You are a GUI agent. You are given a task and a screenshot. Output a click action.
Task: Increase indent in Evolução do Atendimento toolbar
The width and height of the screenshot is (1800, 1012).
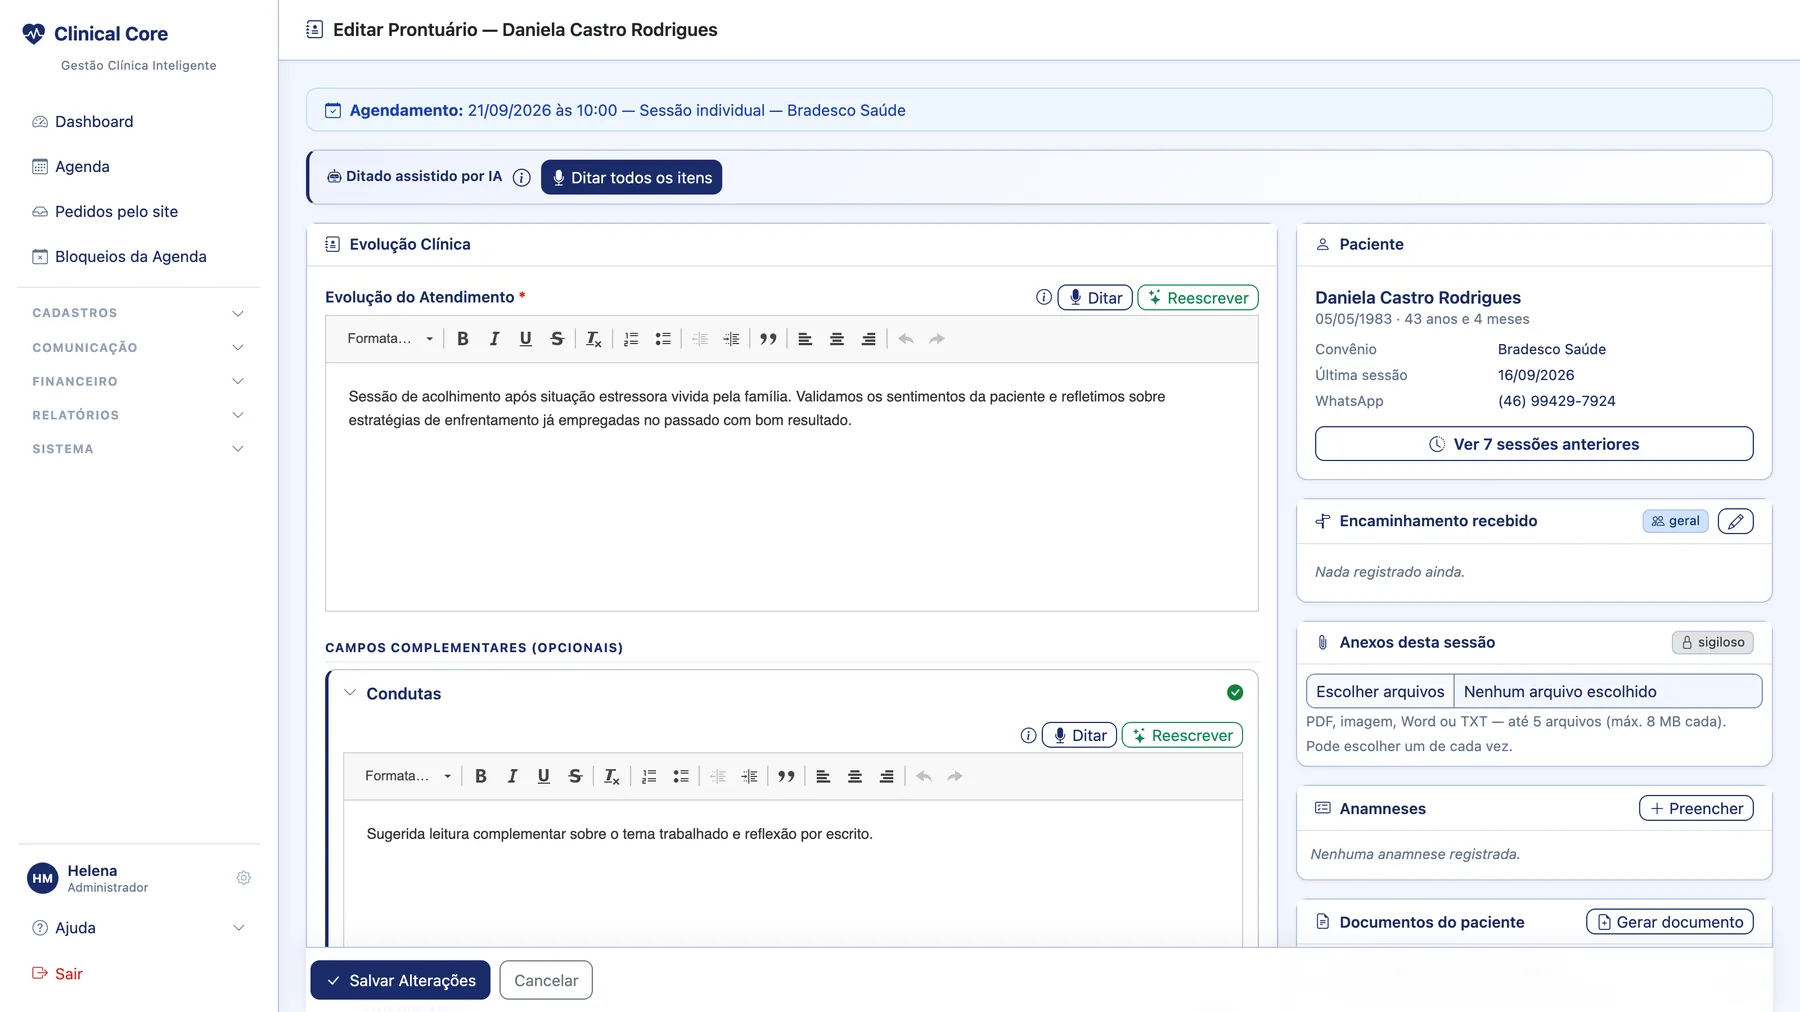732,339
